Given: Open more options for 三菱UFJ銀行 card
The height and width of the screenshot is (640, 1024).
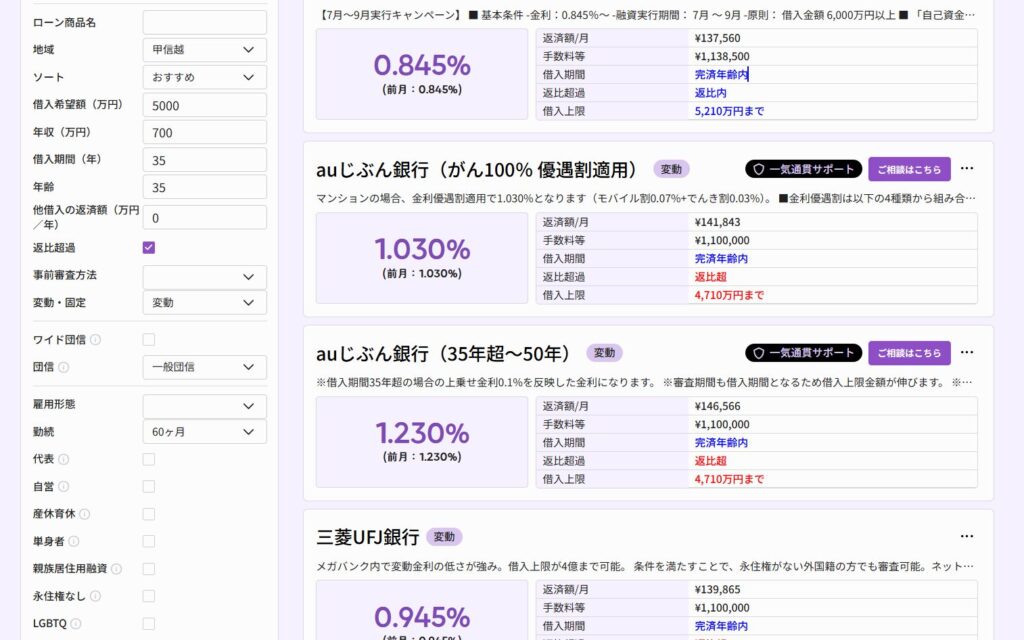Looking at the screenshot, I should point(967,536).
